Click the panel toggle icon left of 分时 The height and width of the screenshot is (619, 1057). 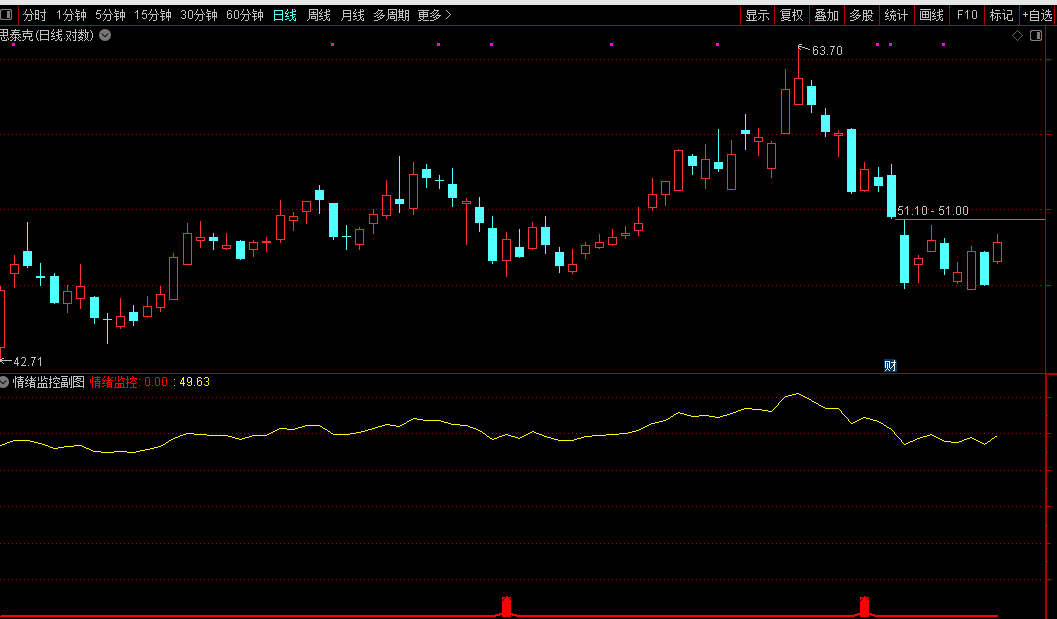(7, 14)
